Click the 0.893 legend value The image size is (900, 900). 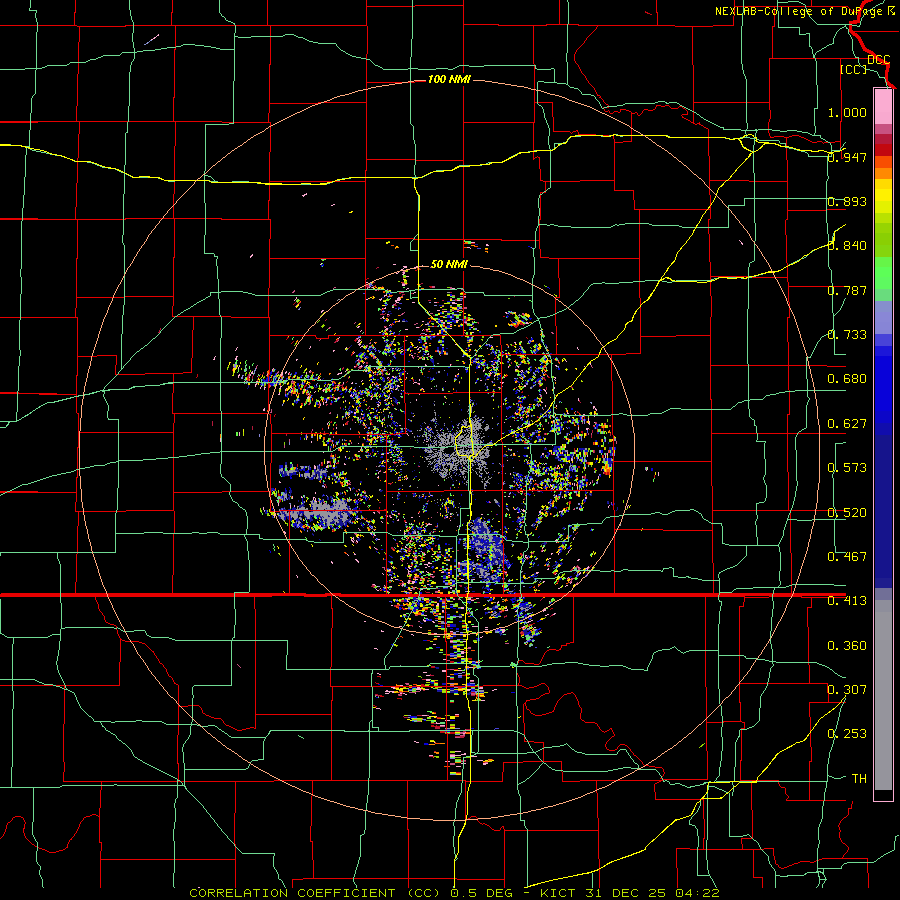(847, 201)
